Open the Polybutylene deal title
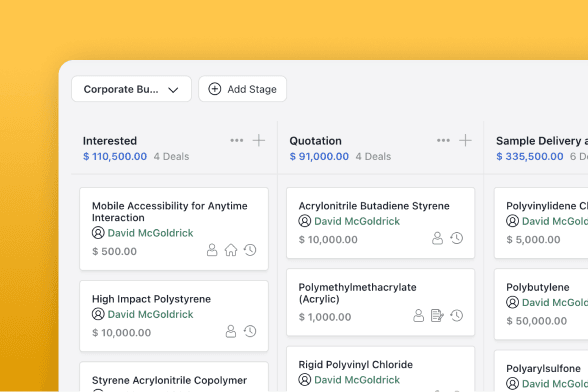Screen dimensions: 588x392 (x=538, y=287)
